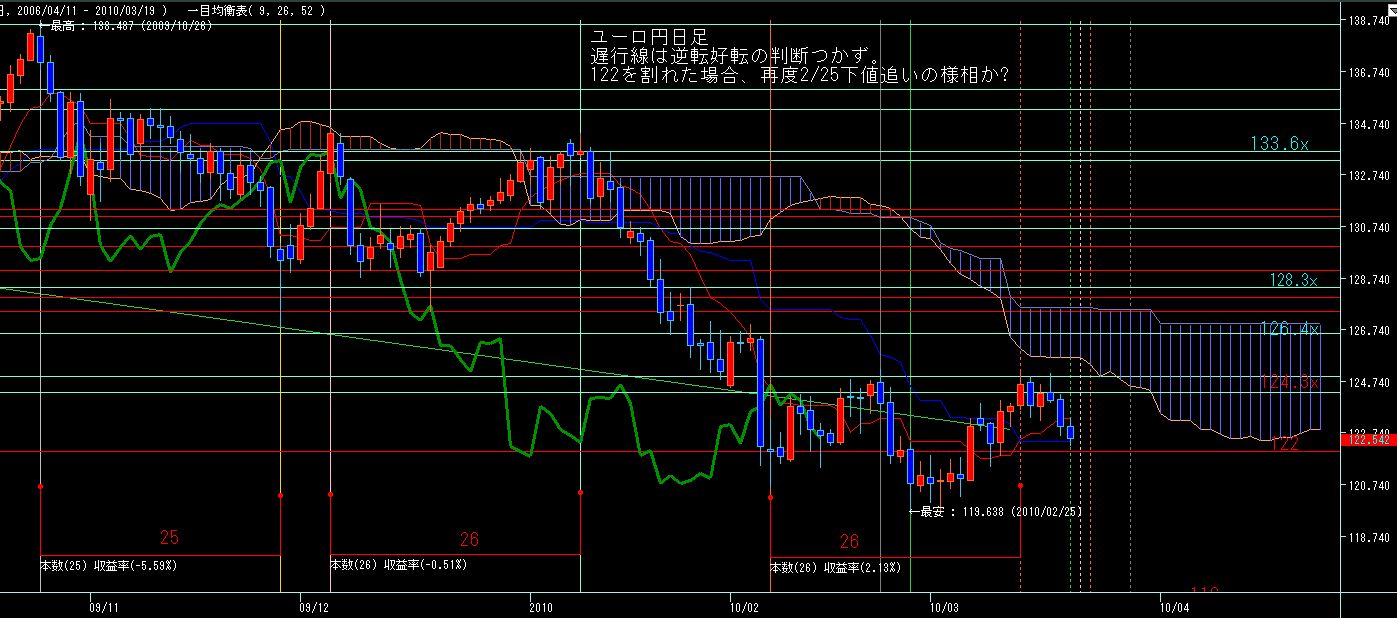This screenshot has height=618, width=1397.
Task: Click the 10/03 date axis label
Action: coord(945,606)
